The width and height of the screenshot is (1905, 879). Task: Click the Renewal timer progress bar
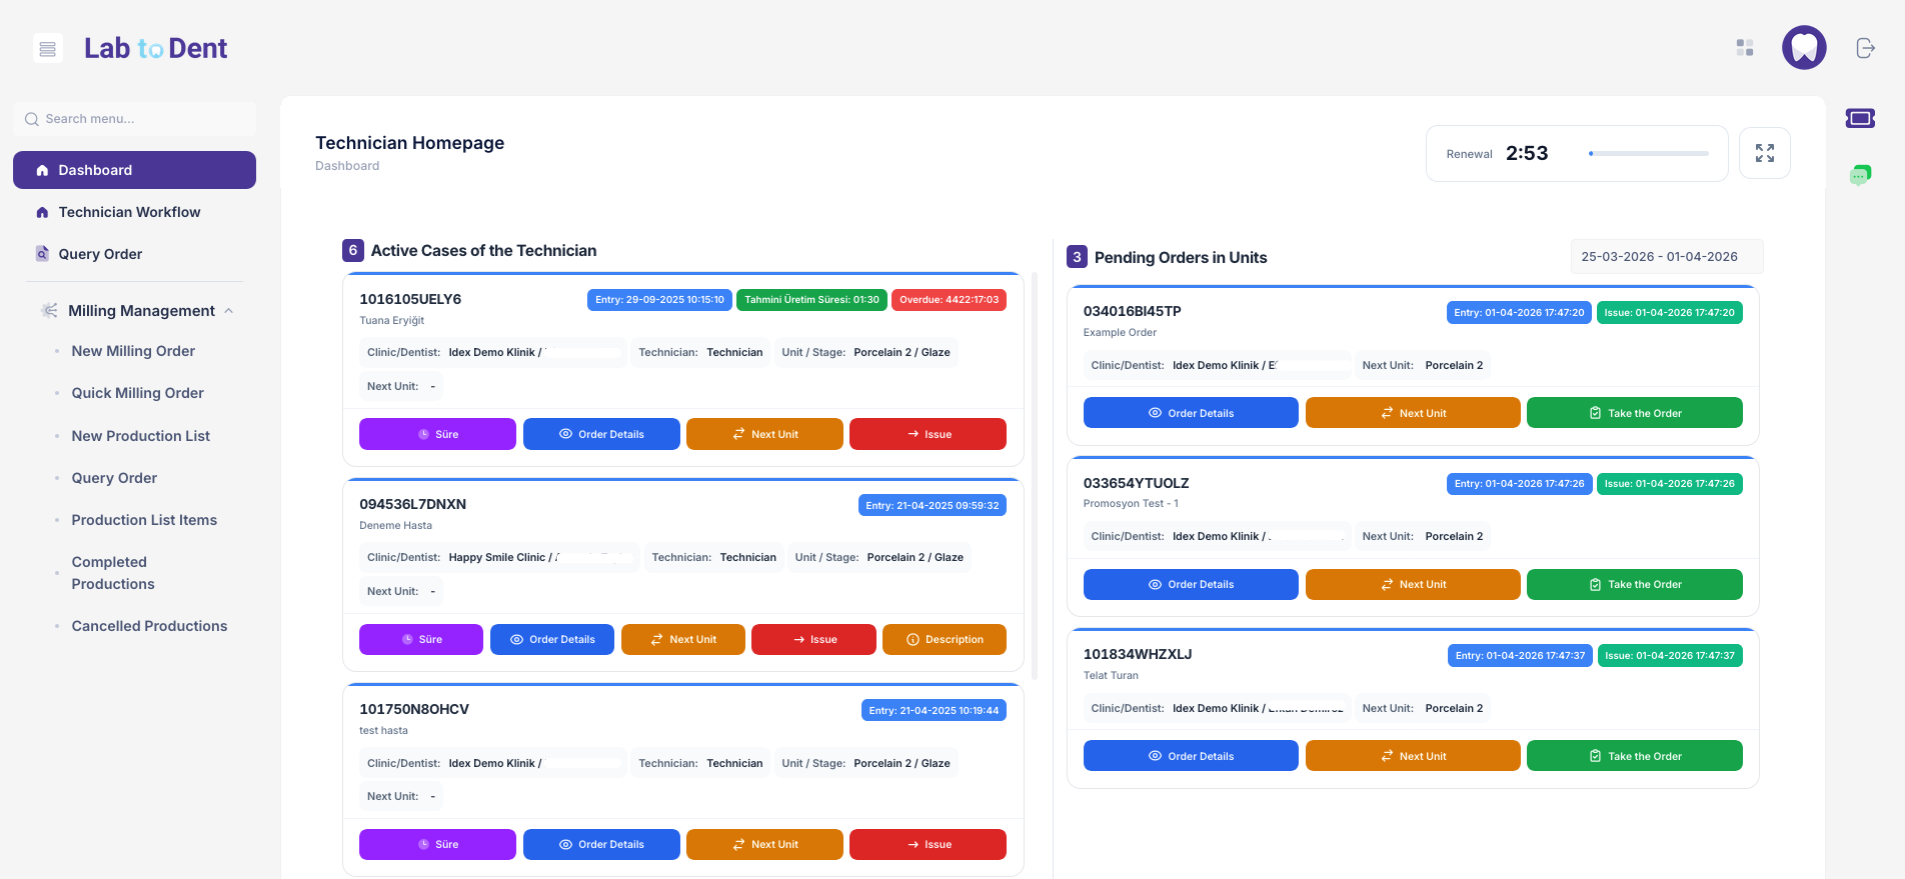1648,154
